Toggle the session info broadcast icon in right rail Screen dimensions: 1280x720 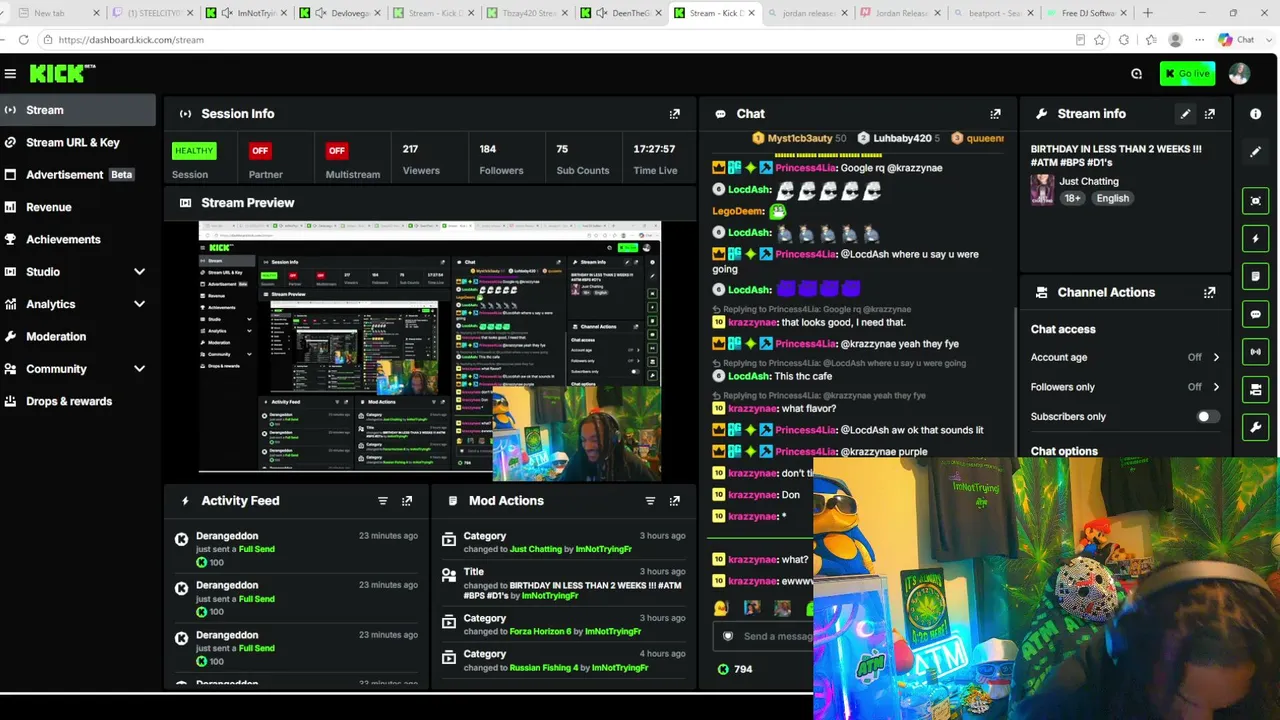pyautogui.click(x=1256, y=352)
